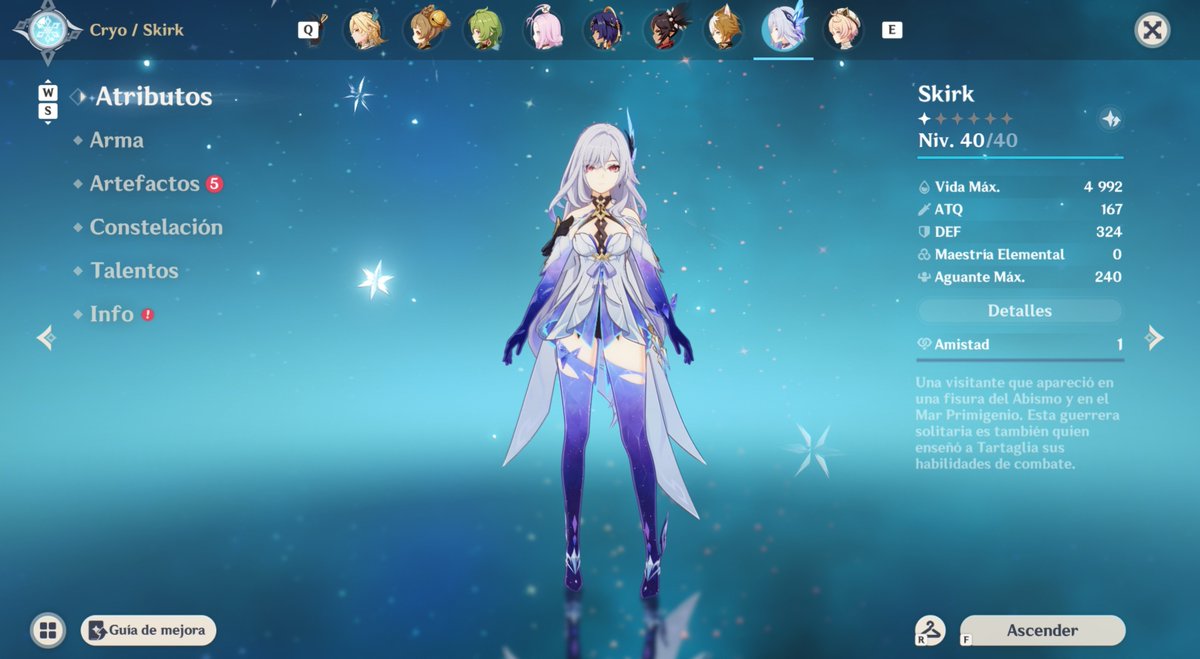Click the red alert badge beside Info
The image size is (1200, 659).
click(x=147, y=314)
